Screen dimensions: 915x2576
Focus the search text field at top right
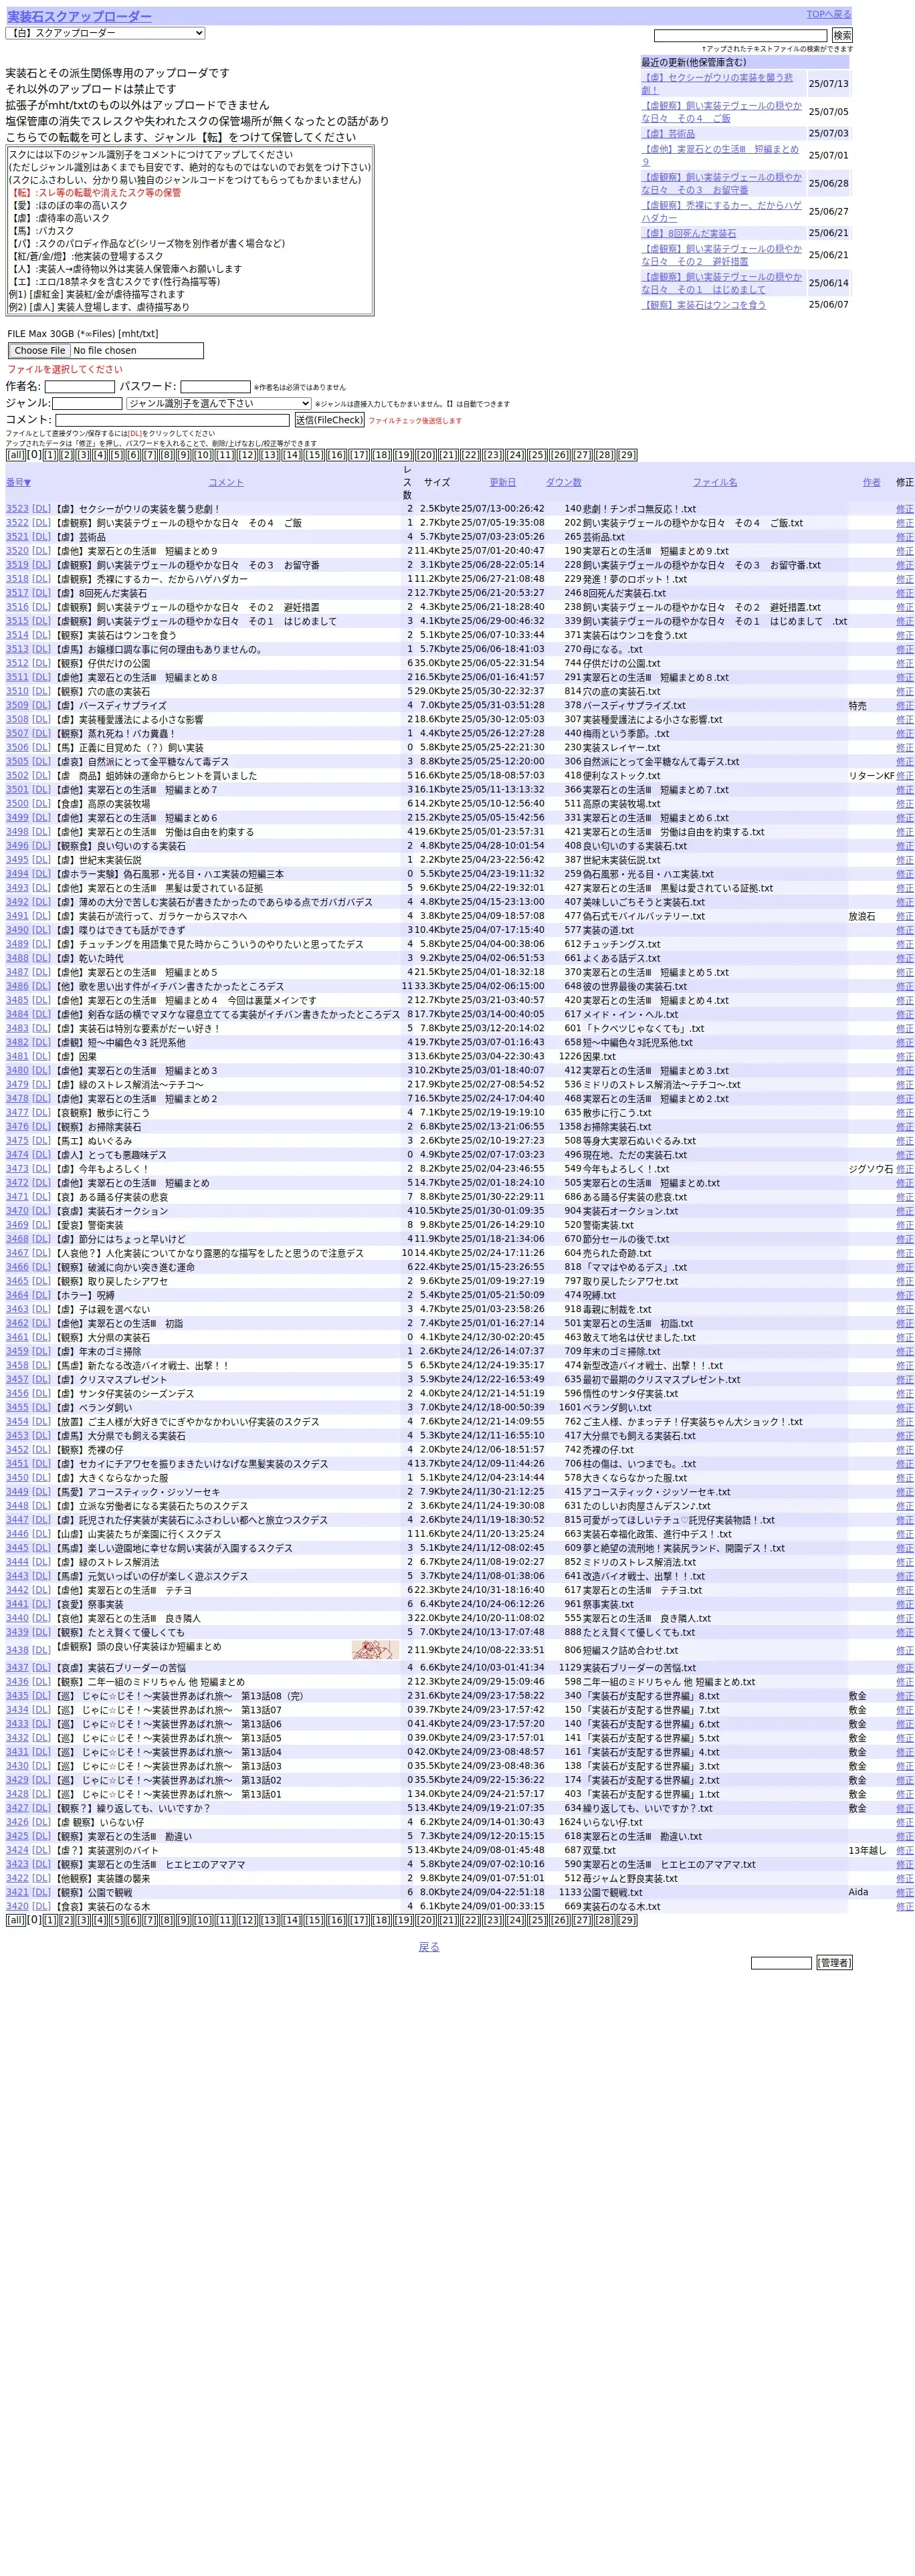[740, 35]
